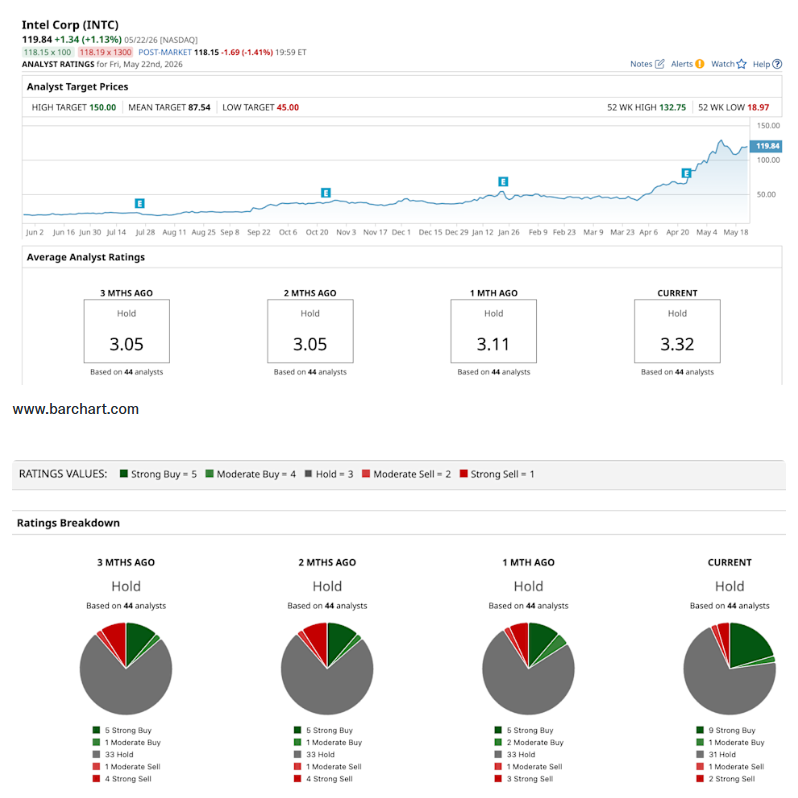Click the HIGH TARGET 150.00 value
798x798 pixels.
point(103,107)
